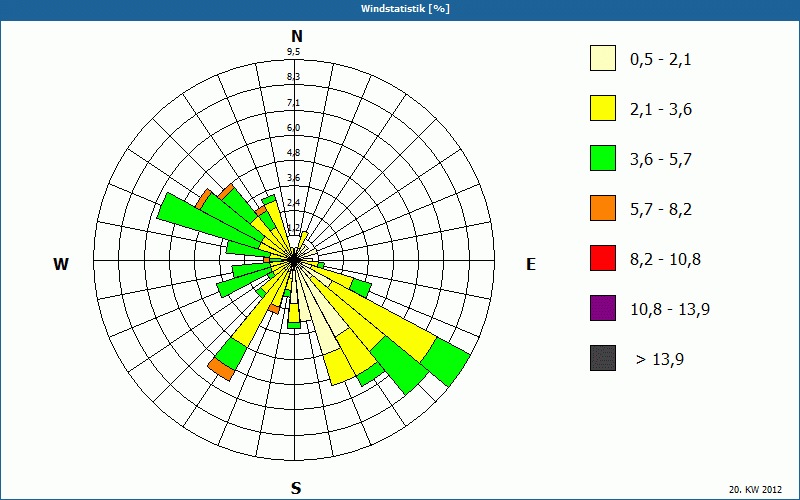Viewport: 800px width, 500px height.
Task: Click the '8,2 - 10,8' legend label
Action: (x=665, y=260)
